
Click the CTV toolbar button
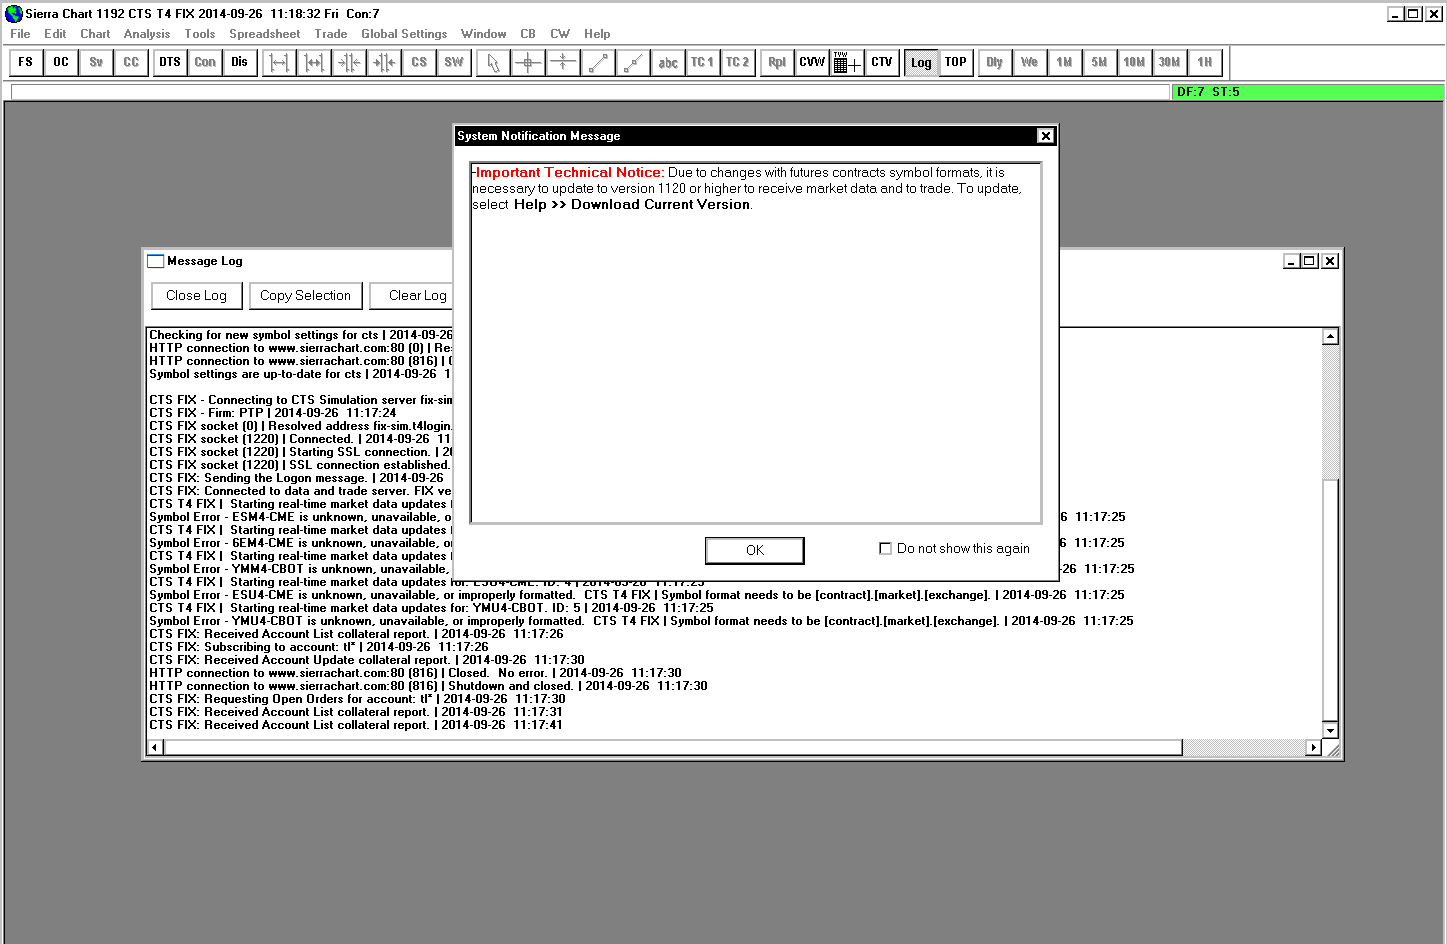(x=882, y=62)
